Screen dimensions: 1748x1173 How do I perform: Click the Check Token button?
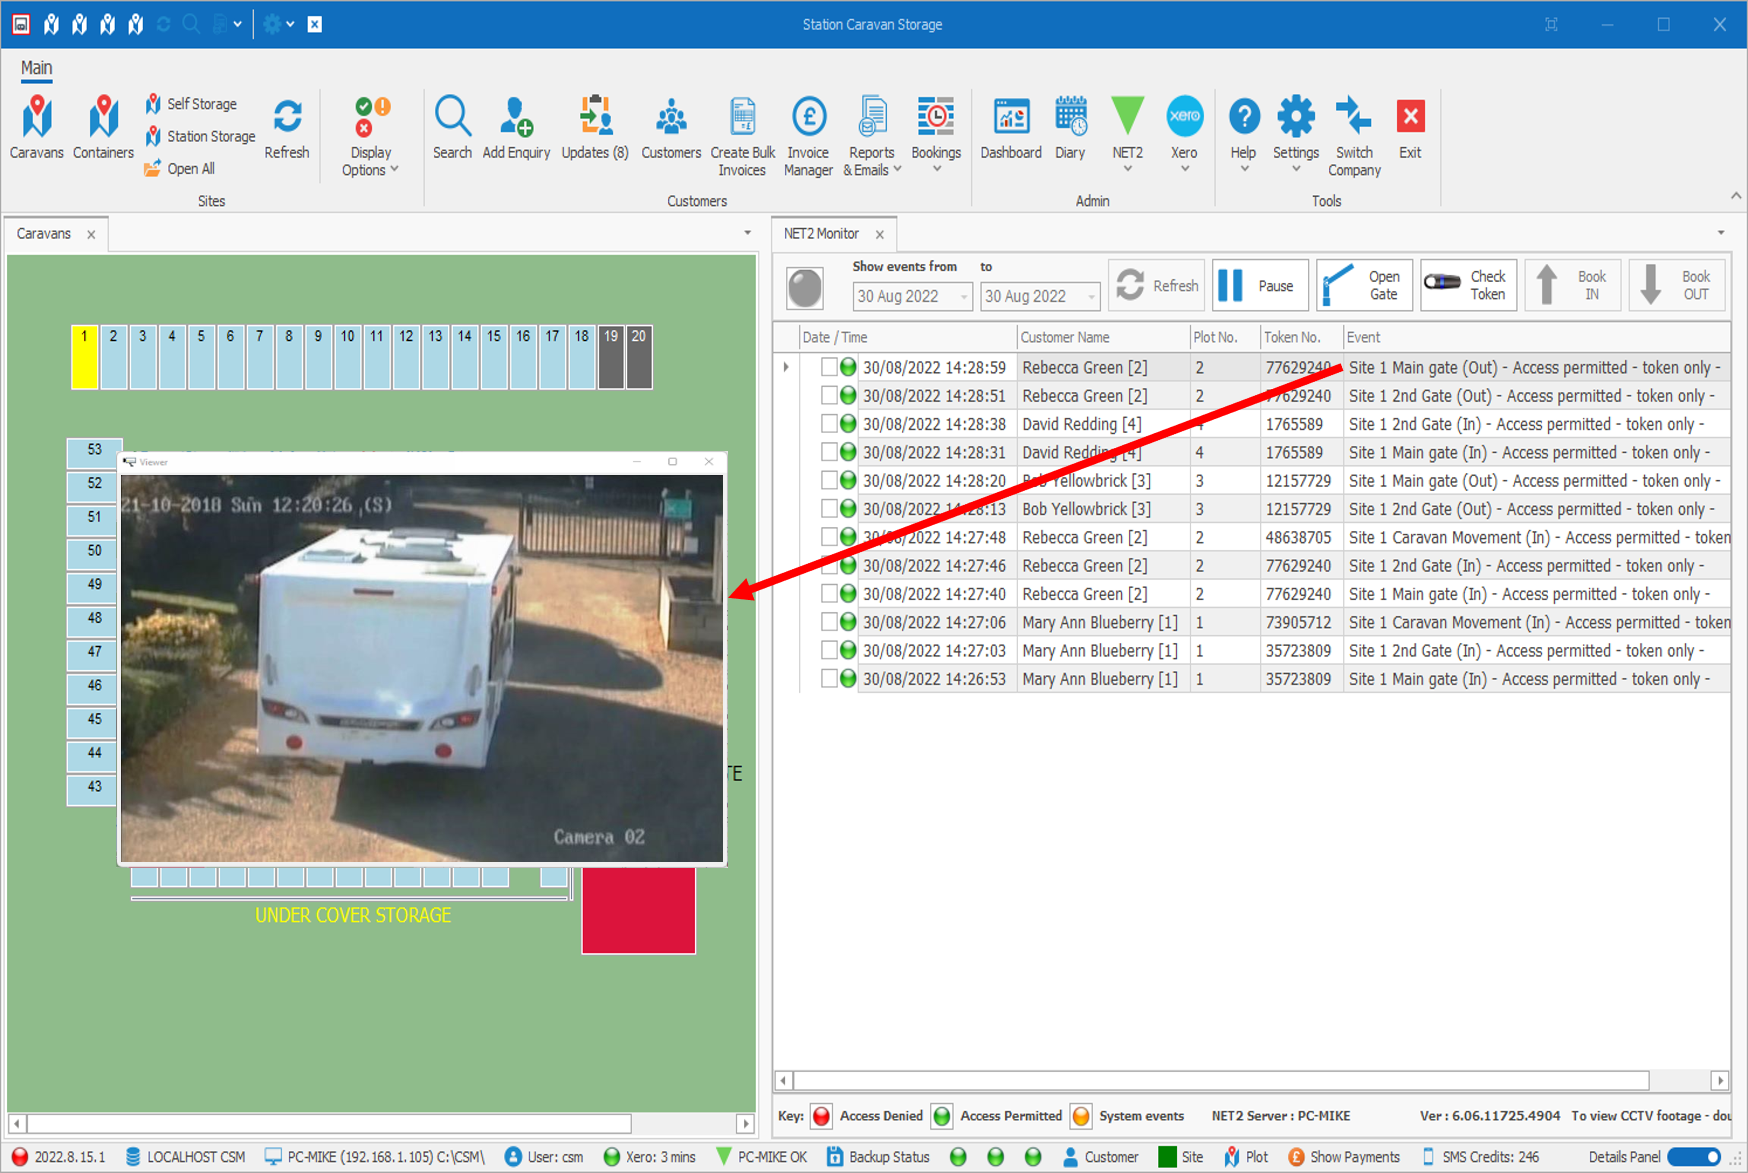(x=1468, y=286)
